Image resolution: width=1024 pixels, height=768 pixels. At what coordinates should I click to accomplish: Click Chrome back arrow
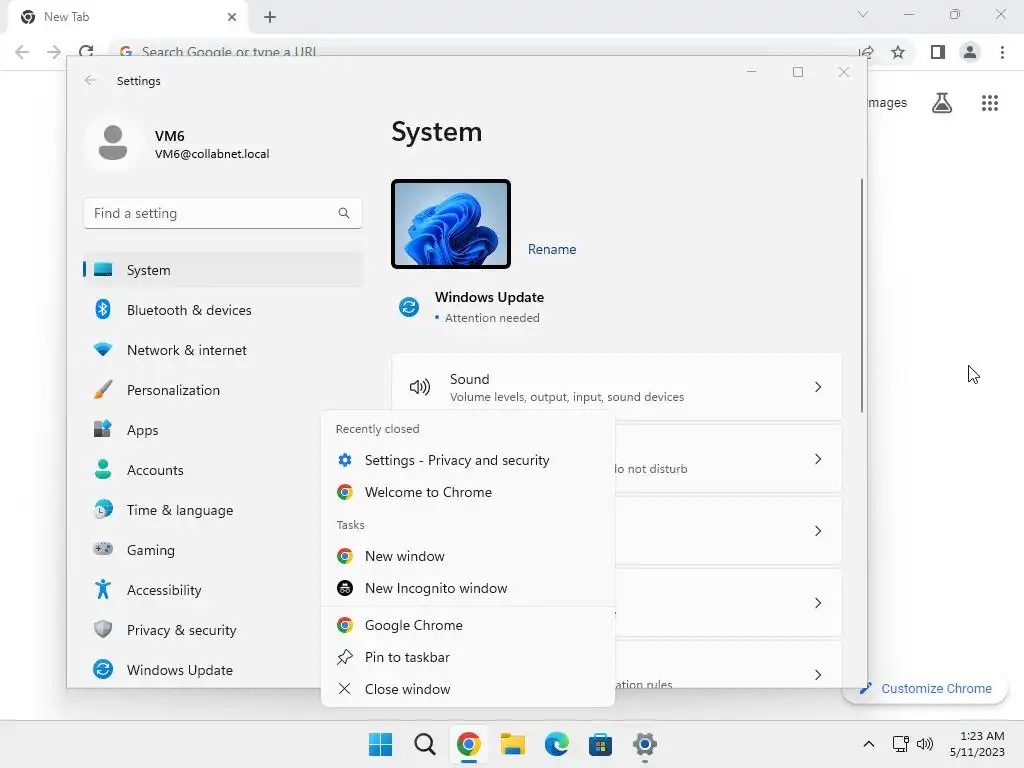(22, 52)
